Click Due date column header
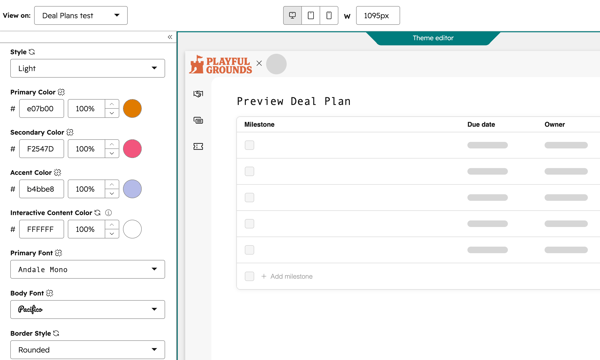This screenshot has width=600, height=360. coord(481,124)
